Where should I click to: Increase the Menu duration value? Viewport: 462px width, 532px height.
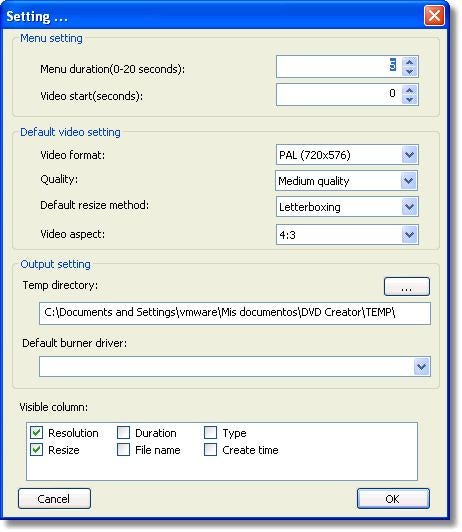(409, 62)
